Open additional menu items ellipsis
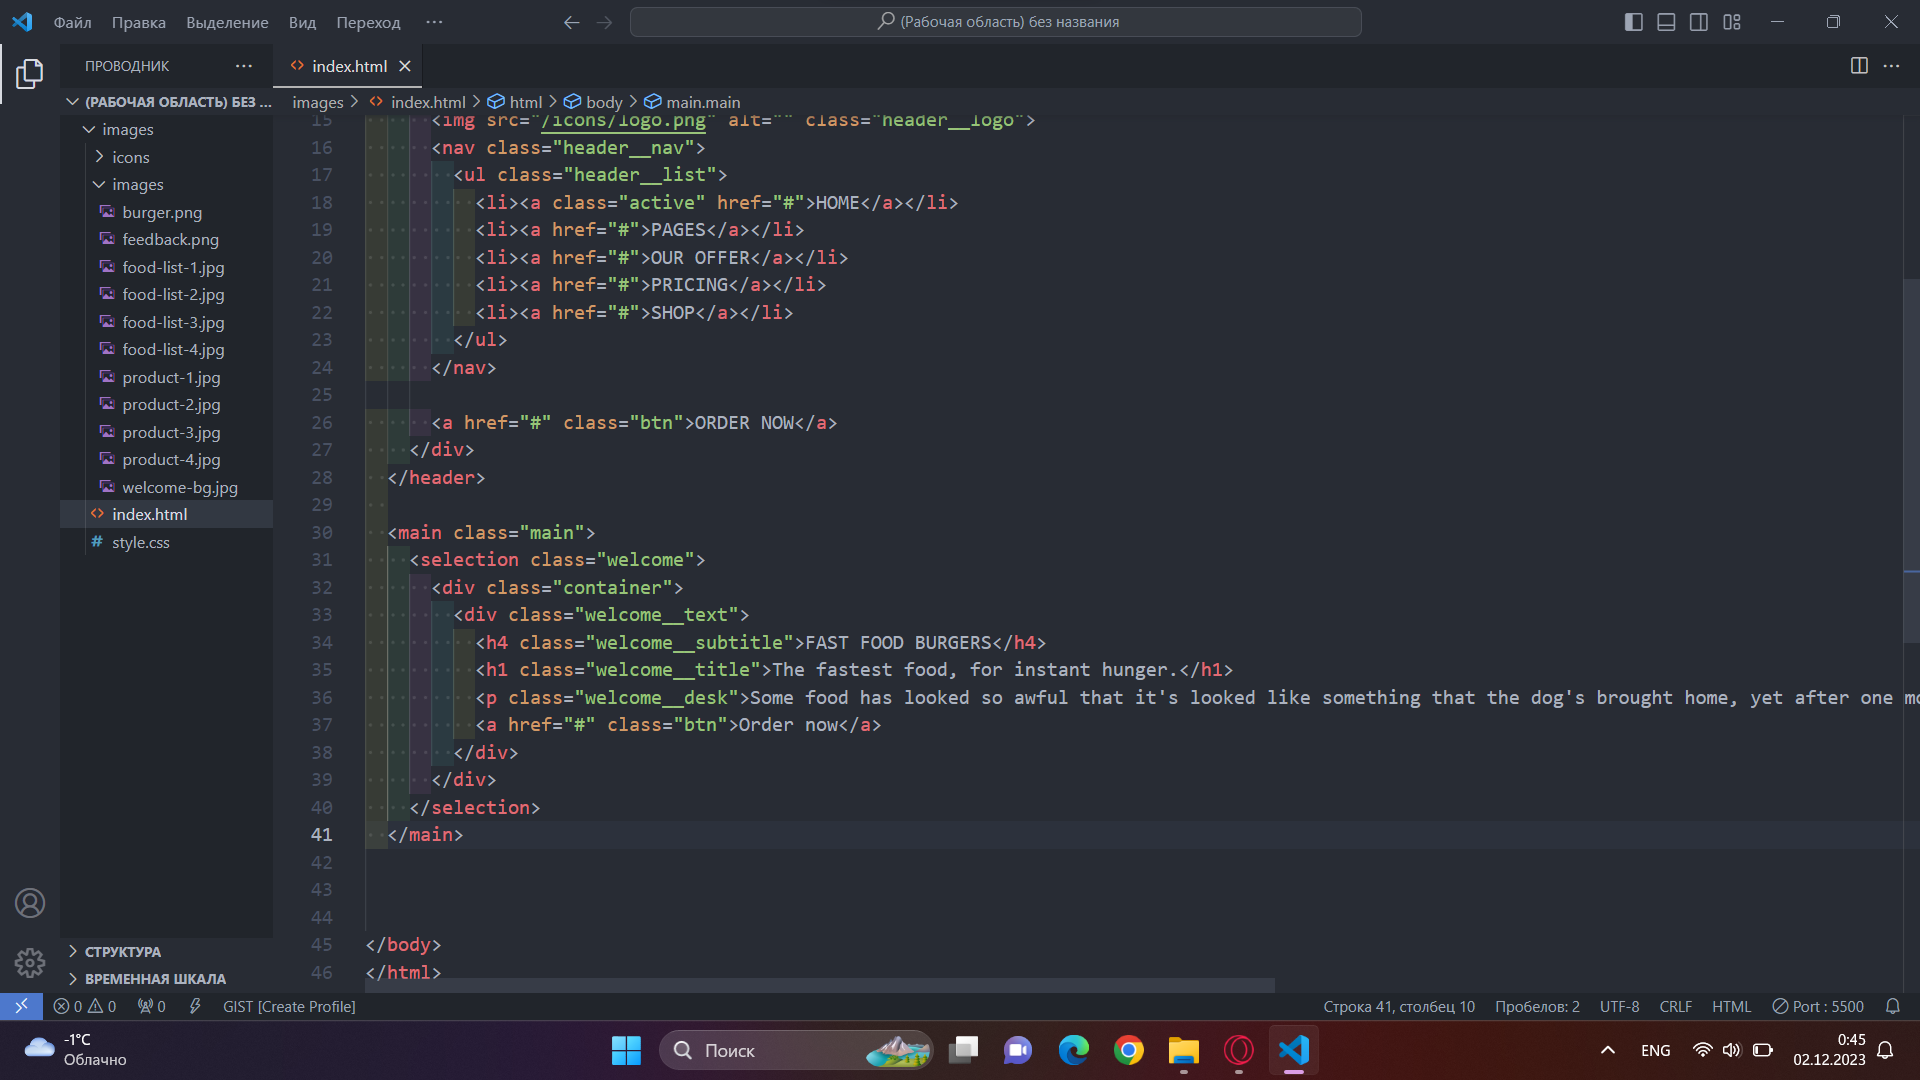 [434, 22]
